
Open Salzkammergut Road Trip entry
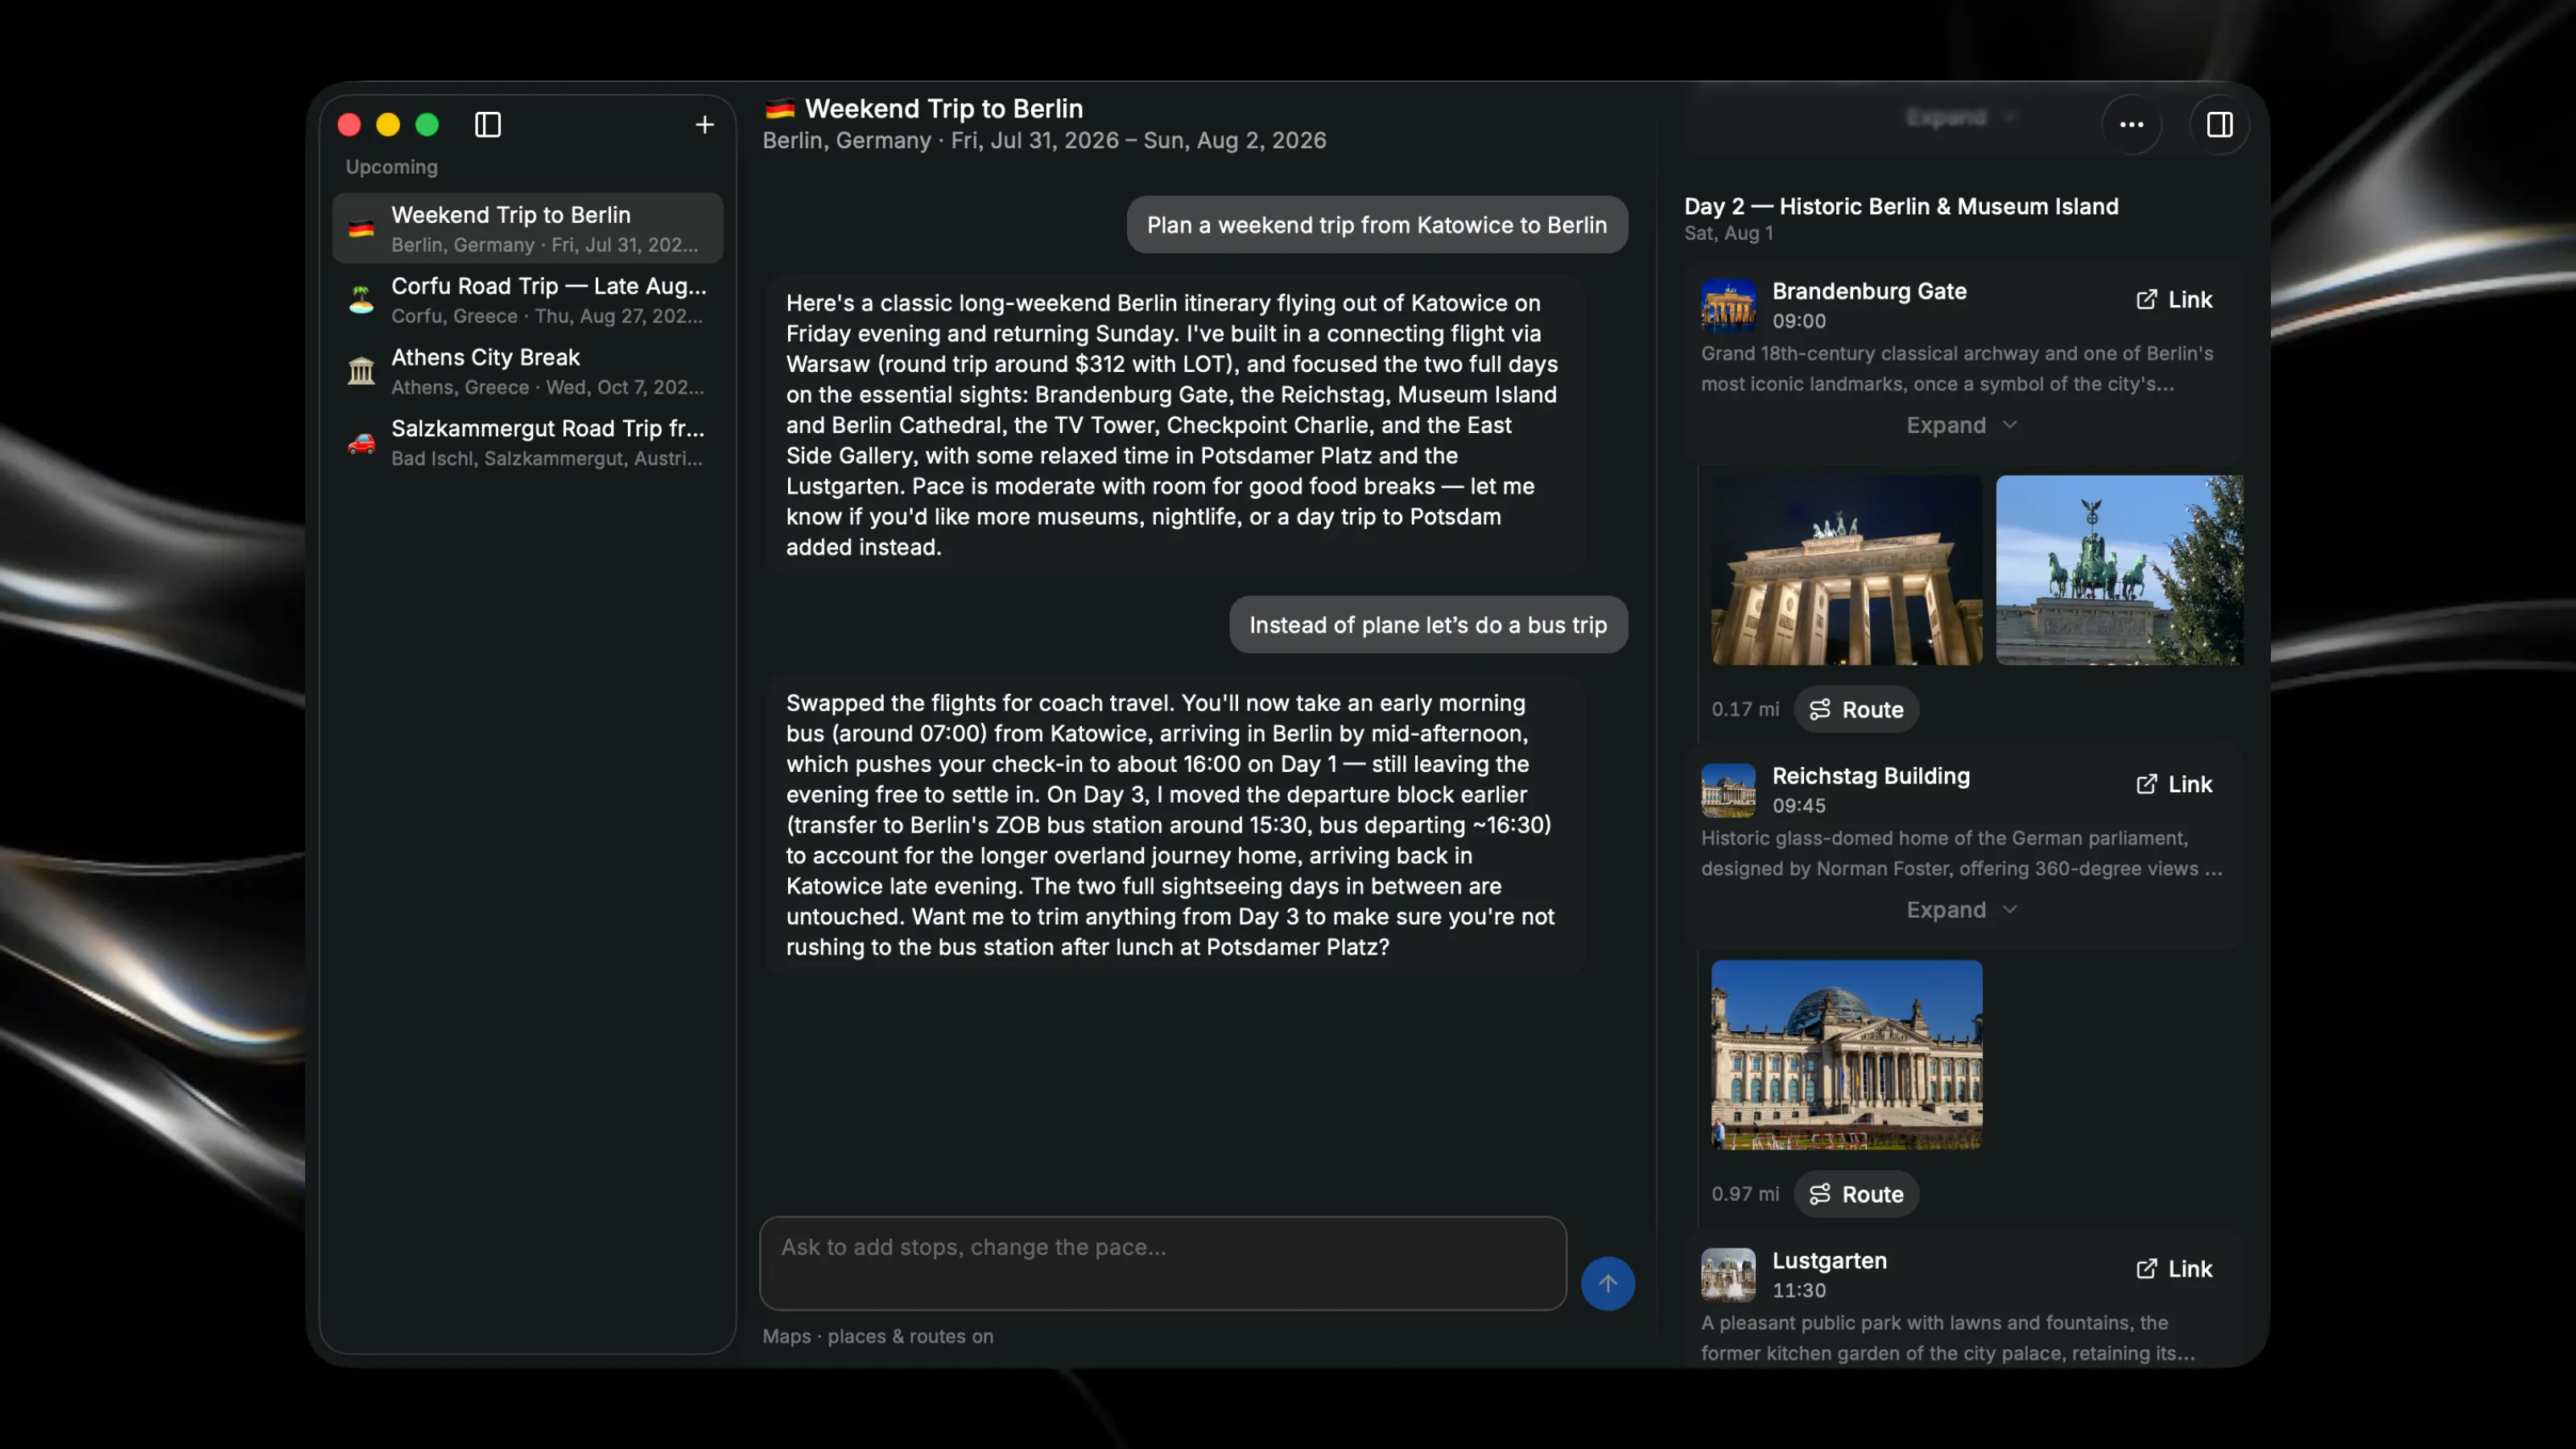click(527, 442)
